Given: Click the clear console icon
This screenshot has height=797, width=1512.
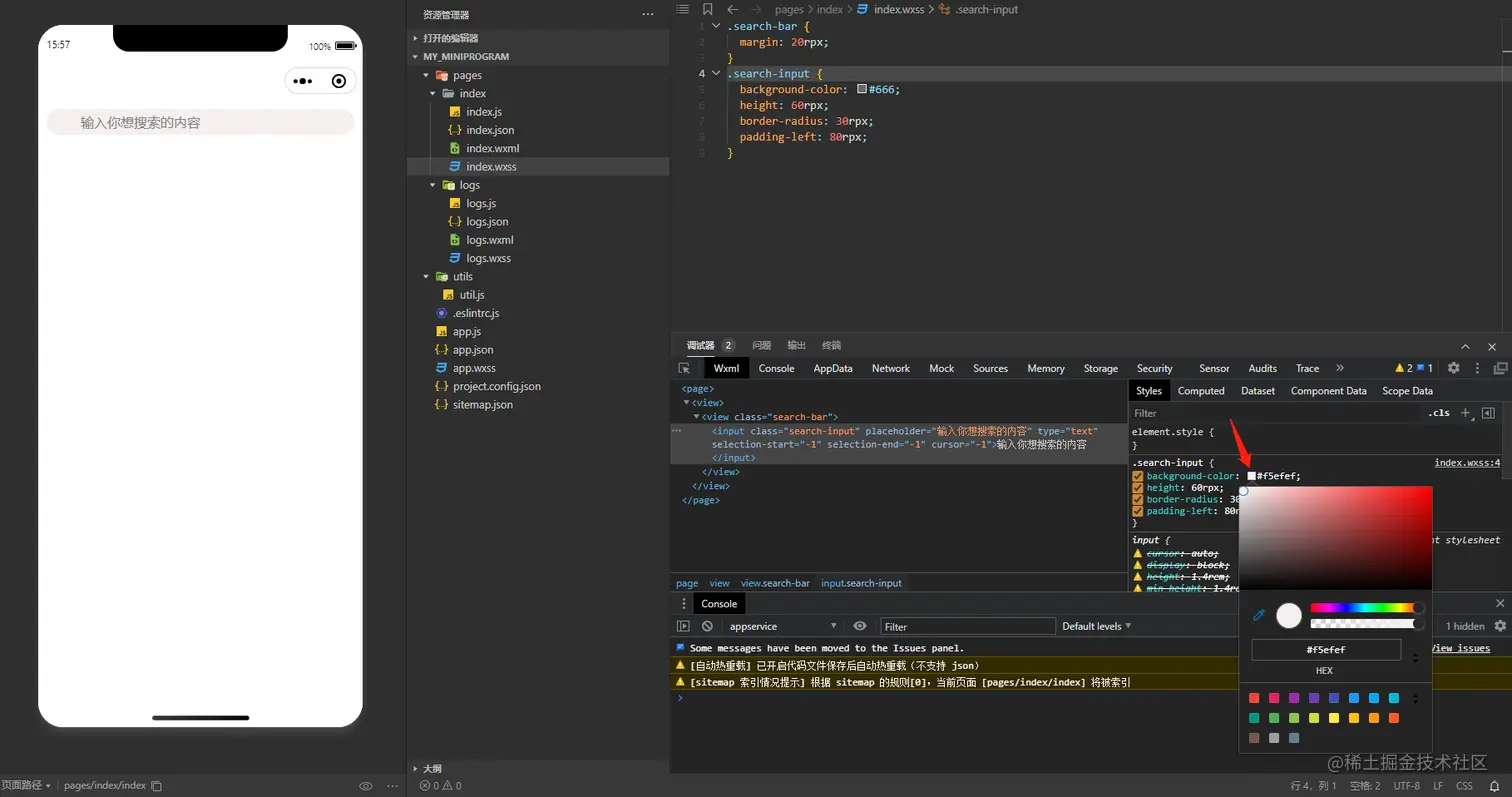Looking at the screenshot, I should click(707, 626).
